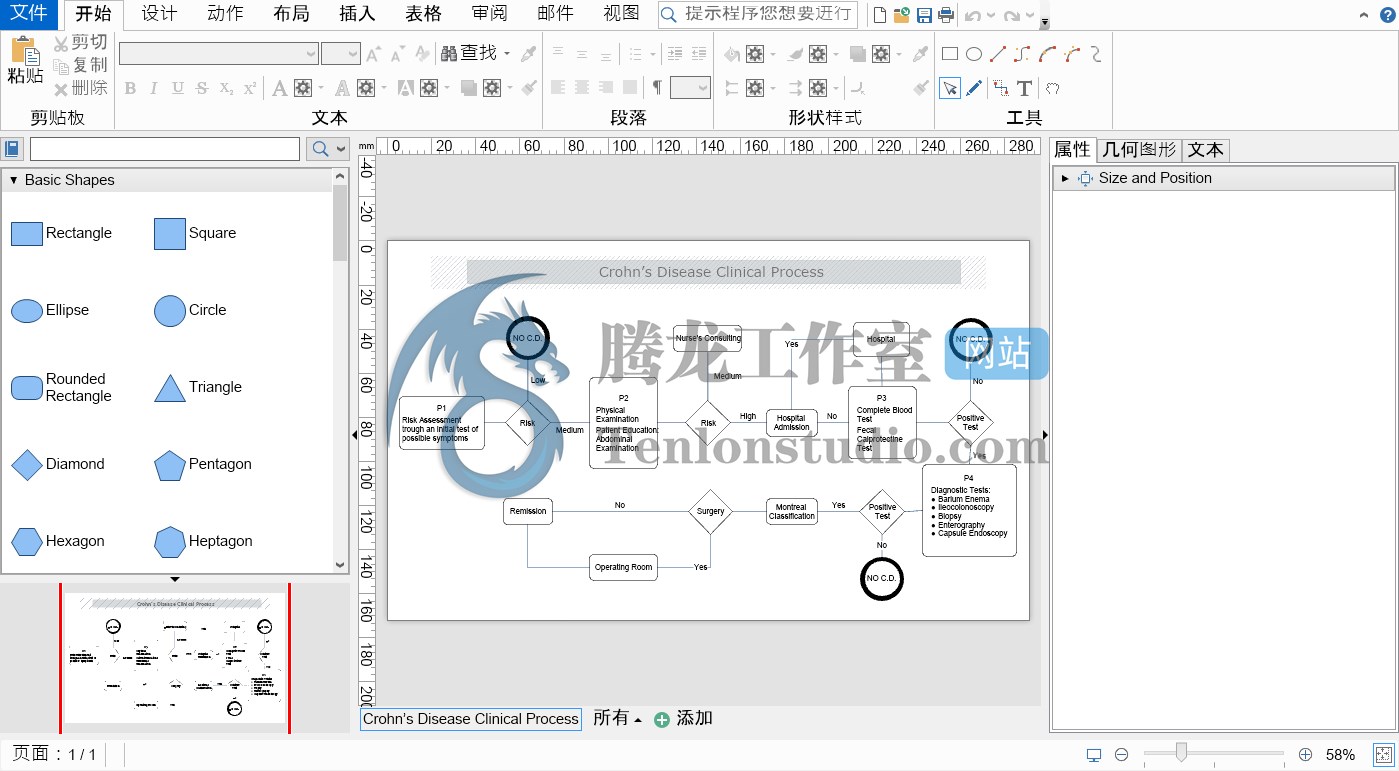Activate the pointer selection tool
This screenshot has height=771, width=1399.
pyautogui.click(x=950, y=88)
